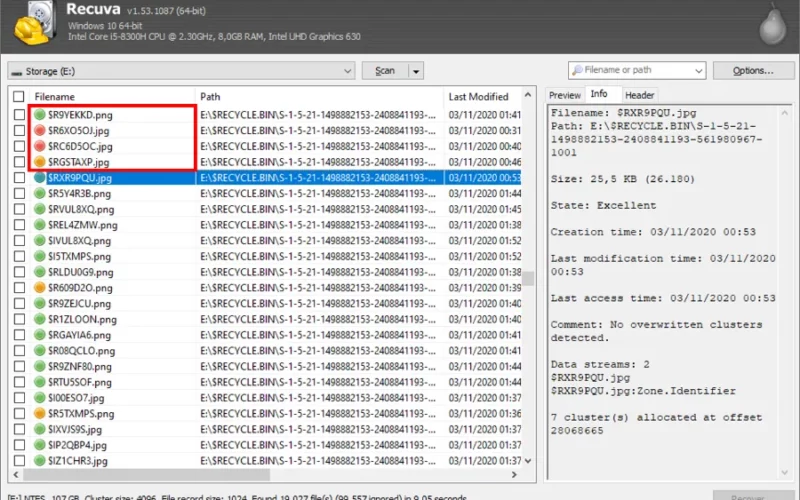This screenshot has height=500, width=800.
Task: Click the red status icon beside $R6XO5OJ.jpg
Action: coord(40,131)
